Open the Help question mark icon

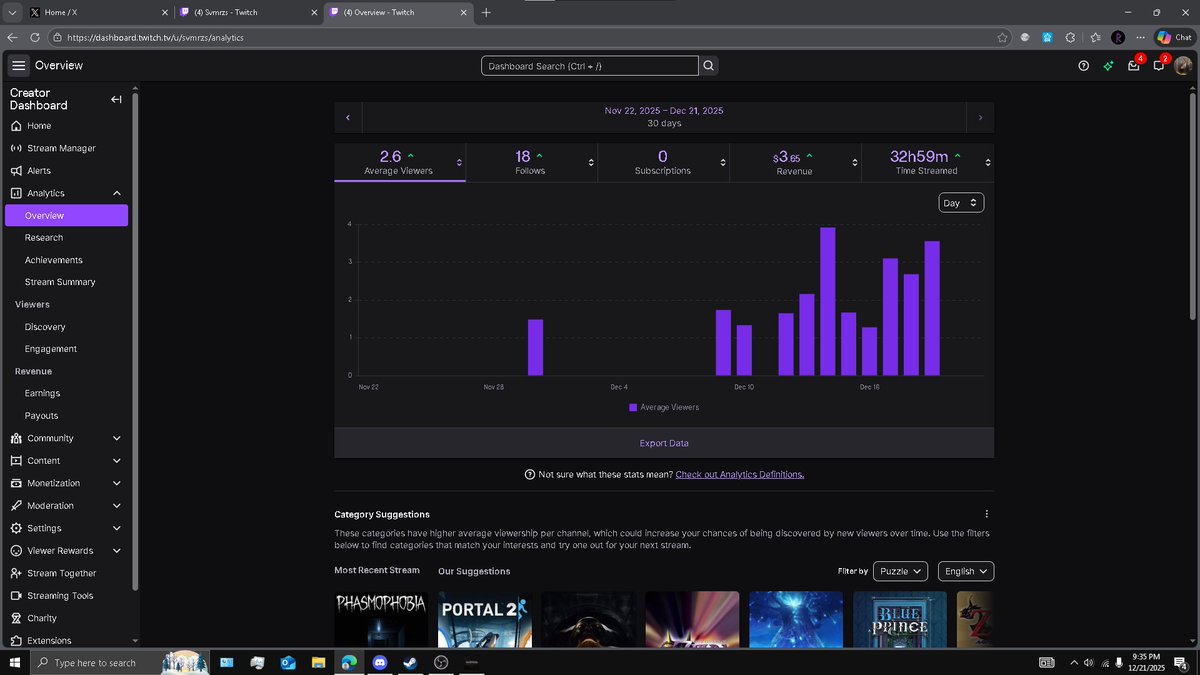tap(1083, 66)
